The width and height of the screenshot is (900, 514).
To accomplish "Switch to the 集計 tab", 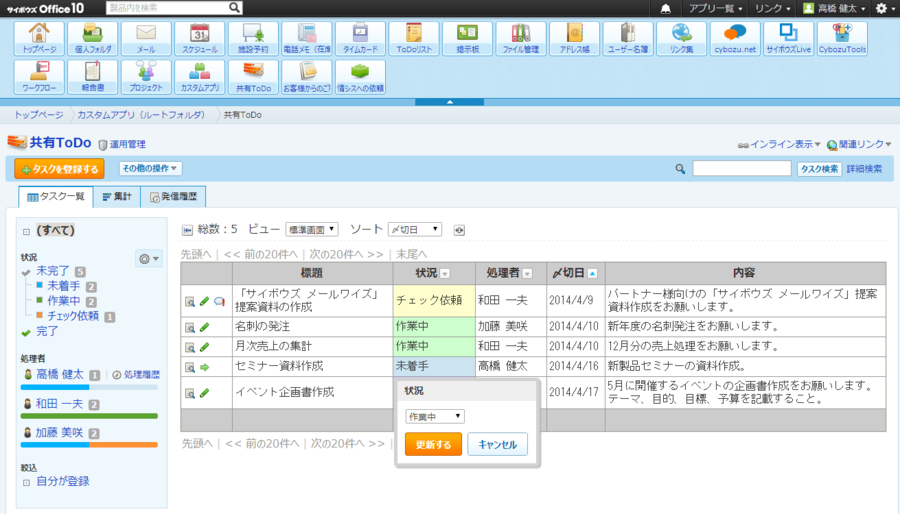I will pyautogui.click(x=117, y=197).
